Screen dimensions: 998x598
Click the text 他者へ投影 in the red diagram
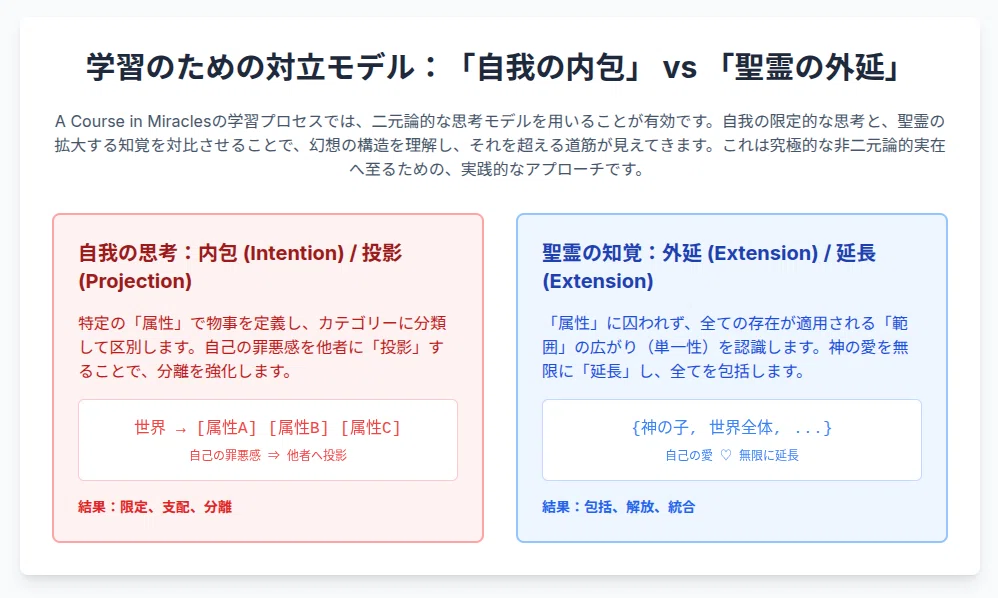click(x=317, y=455)
